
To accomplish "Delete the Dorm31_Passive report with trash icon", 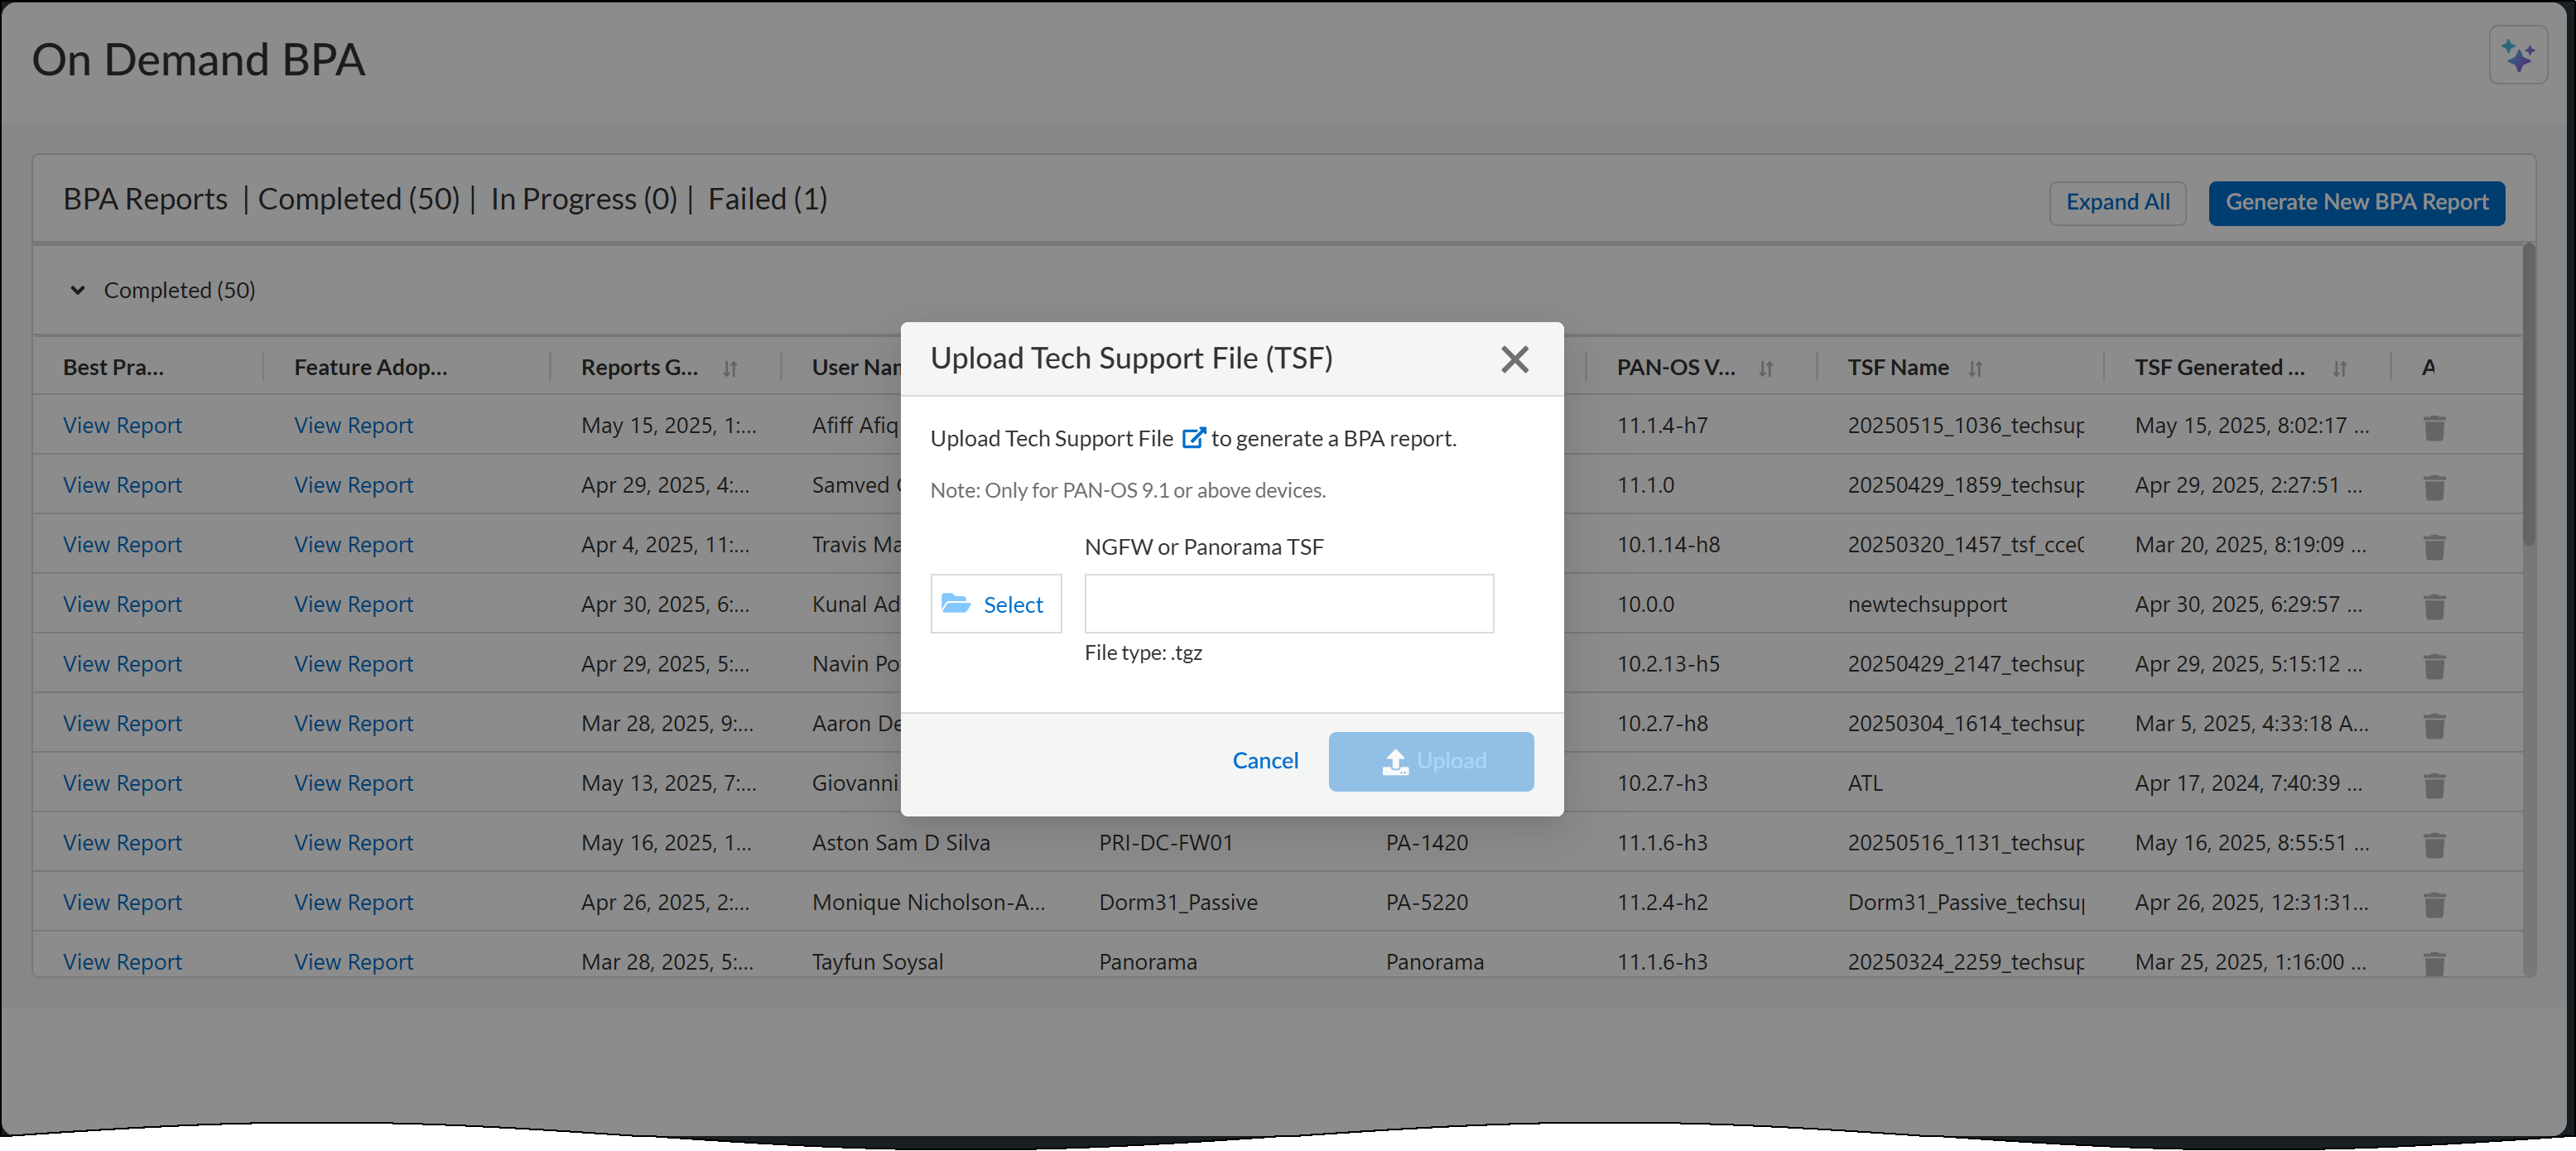I will pyautogui.click(x=2434, y=905).
